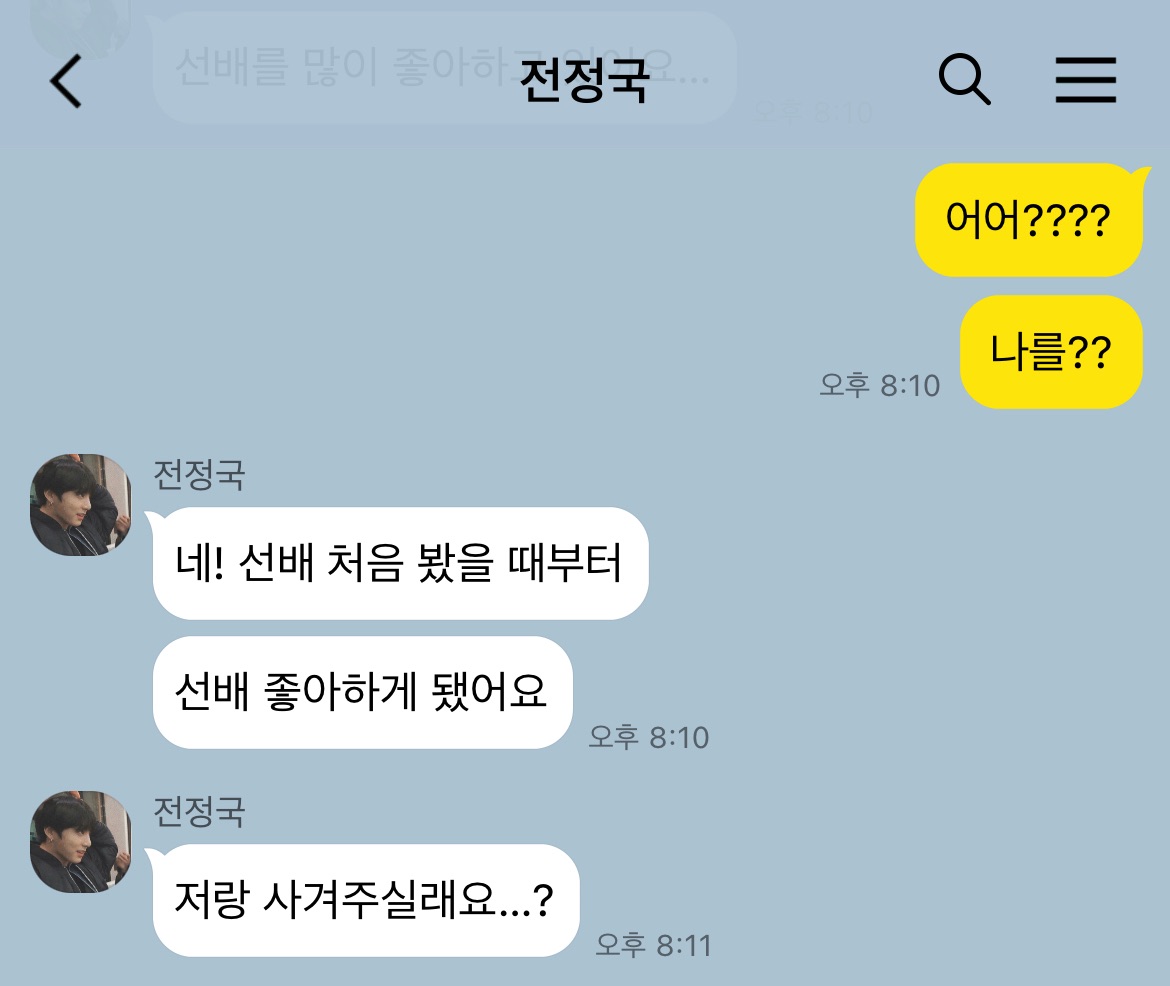Tap the 네! 선배 처음 봤을 때부터 bubble
The width and height of the screenshot is (1170, 986).
point(400,563)
